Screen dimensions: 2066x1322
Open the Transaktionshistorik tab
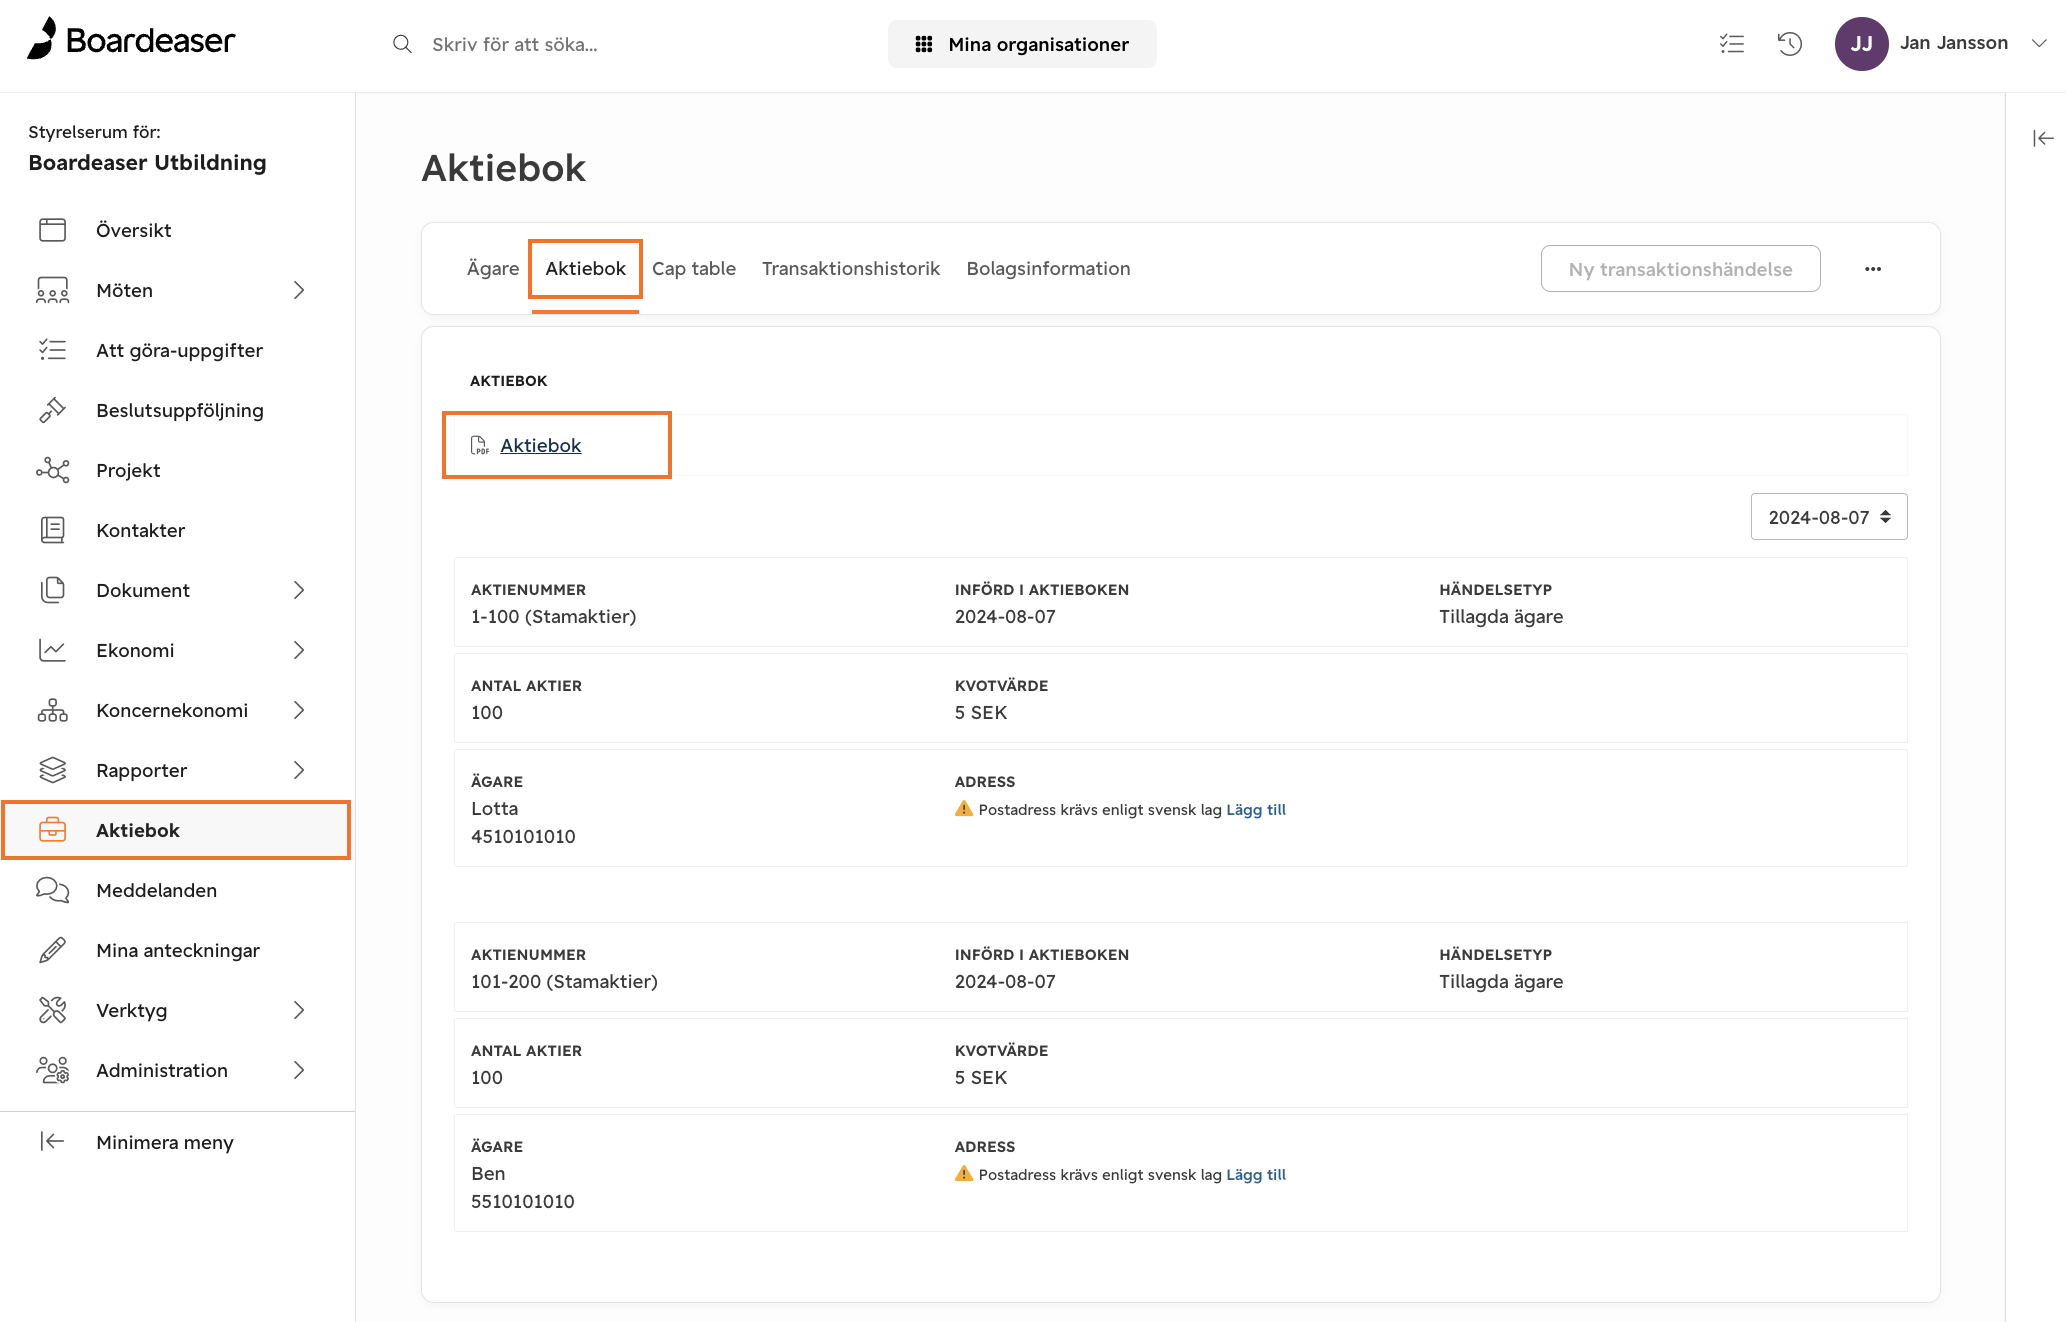pos(851,268)
